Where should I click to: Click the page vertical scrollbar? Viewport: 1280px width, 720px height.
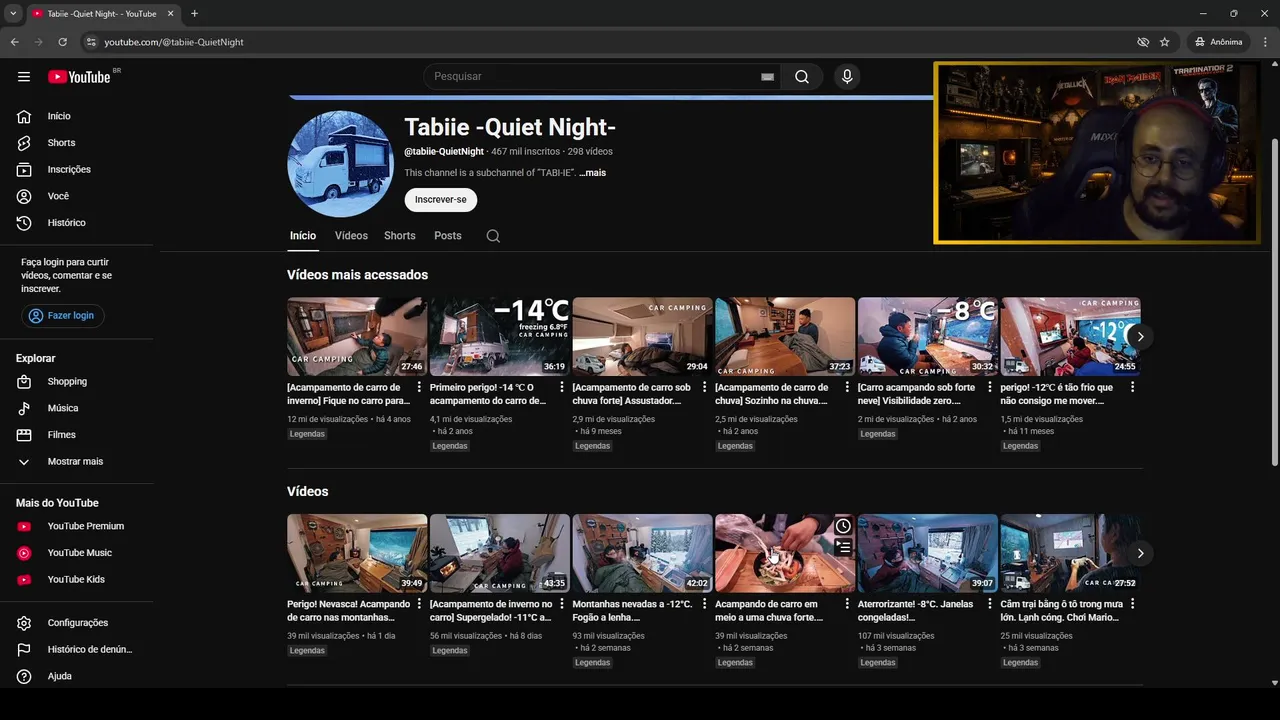(1274, 300)
